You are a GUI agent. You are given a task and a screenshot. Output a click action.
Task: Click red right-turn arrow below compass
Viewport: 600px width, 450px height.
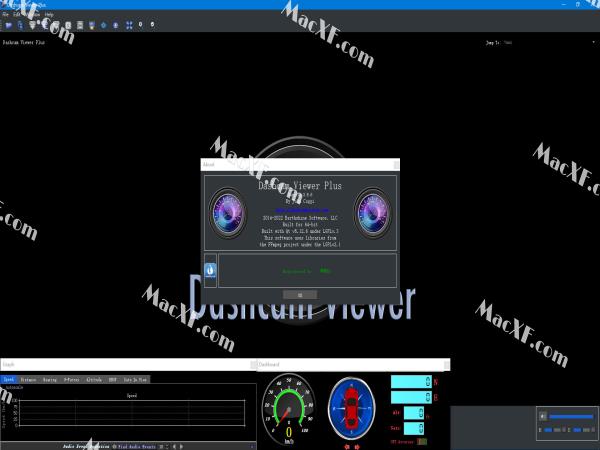(x=357, y=447)
